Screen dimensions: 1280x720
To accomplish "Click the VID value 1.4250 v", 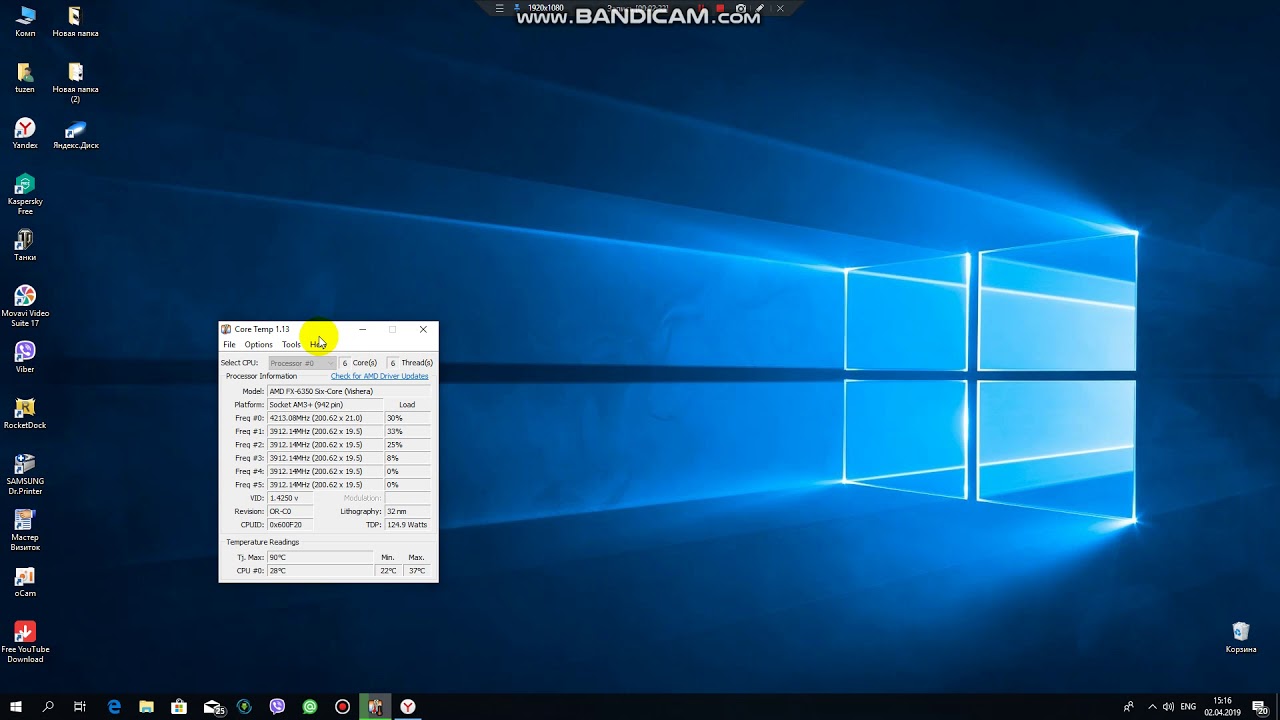I will point(290,498).
